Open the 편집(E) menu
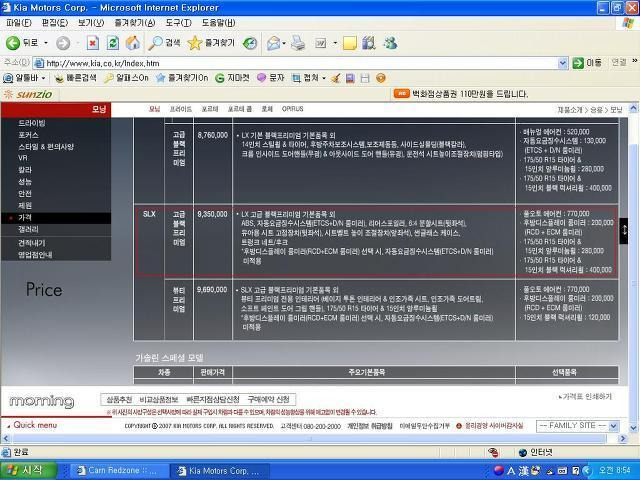The image size is (640, 480). 55,23
